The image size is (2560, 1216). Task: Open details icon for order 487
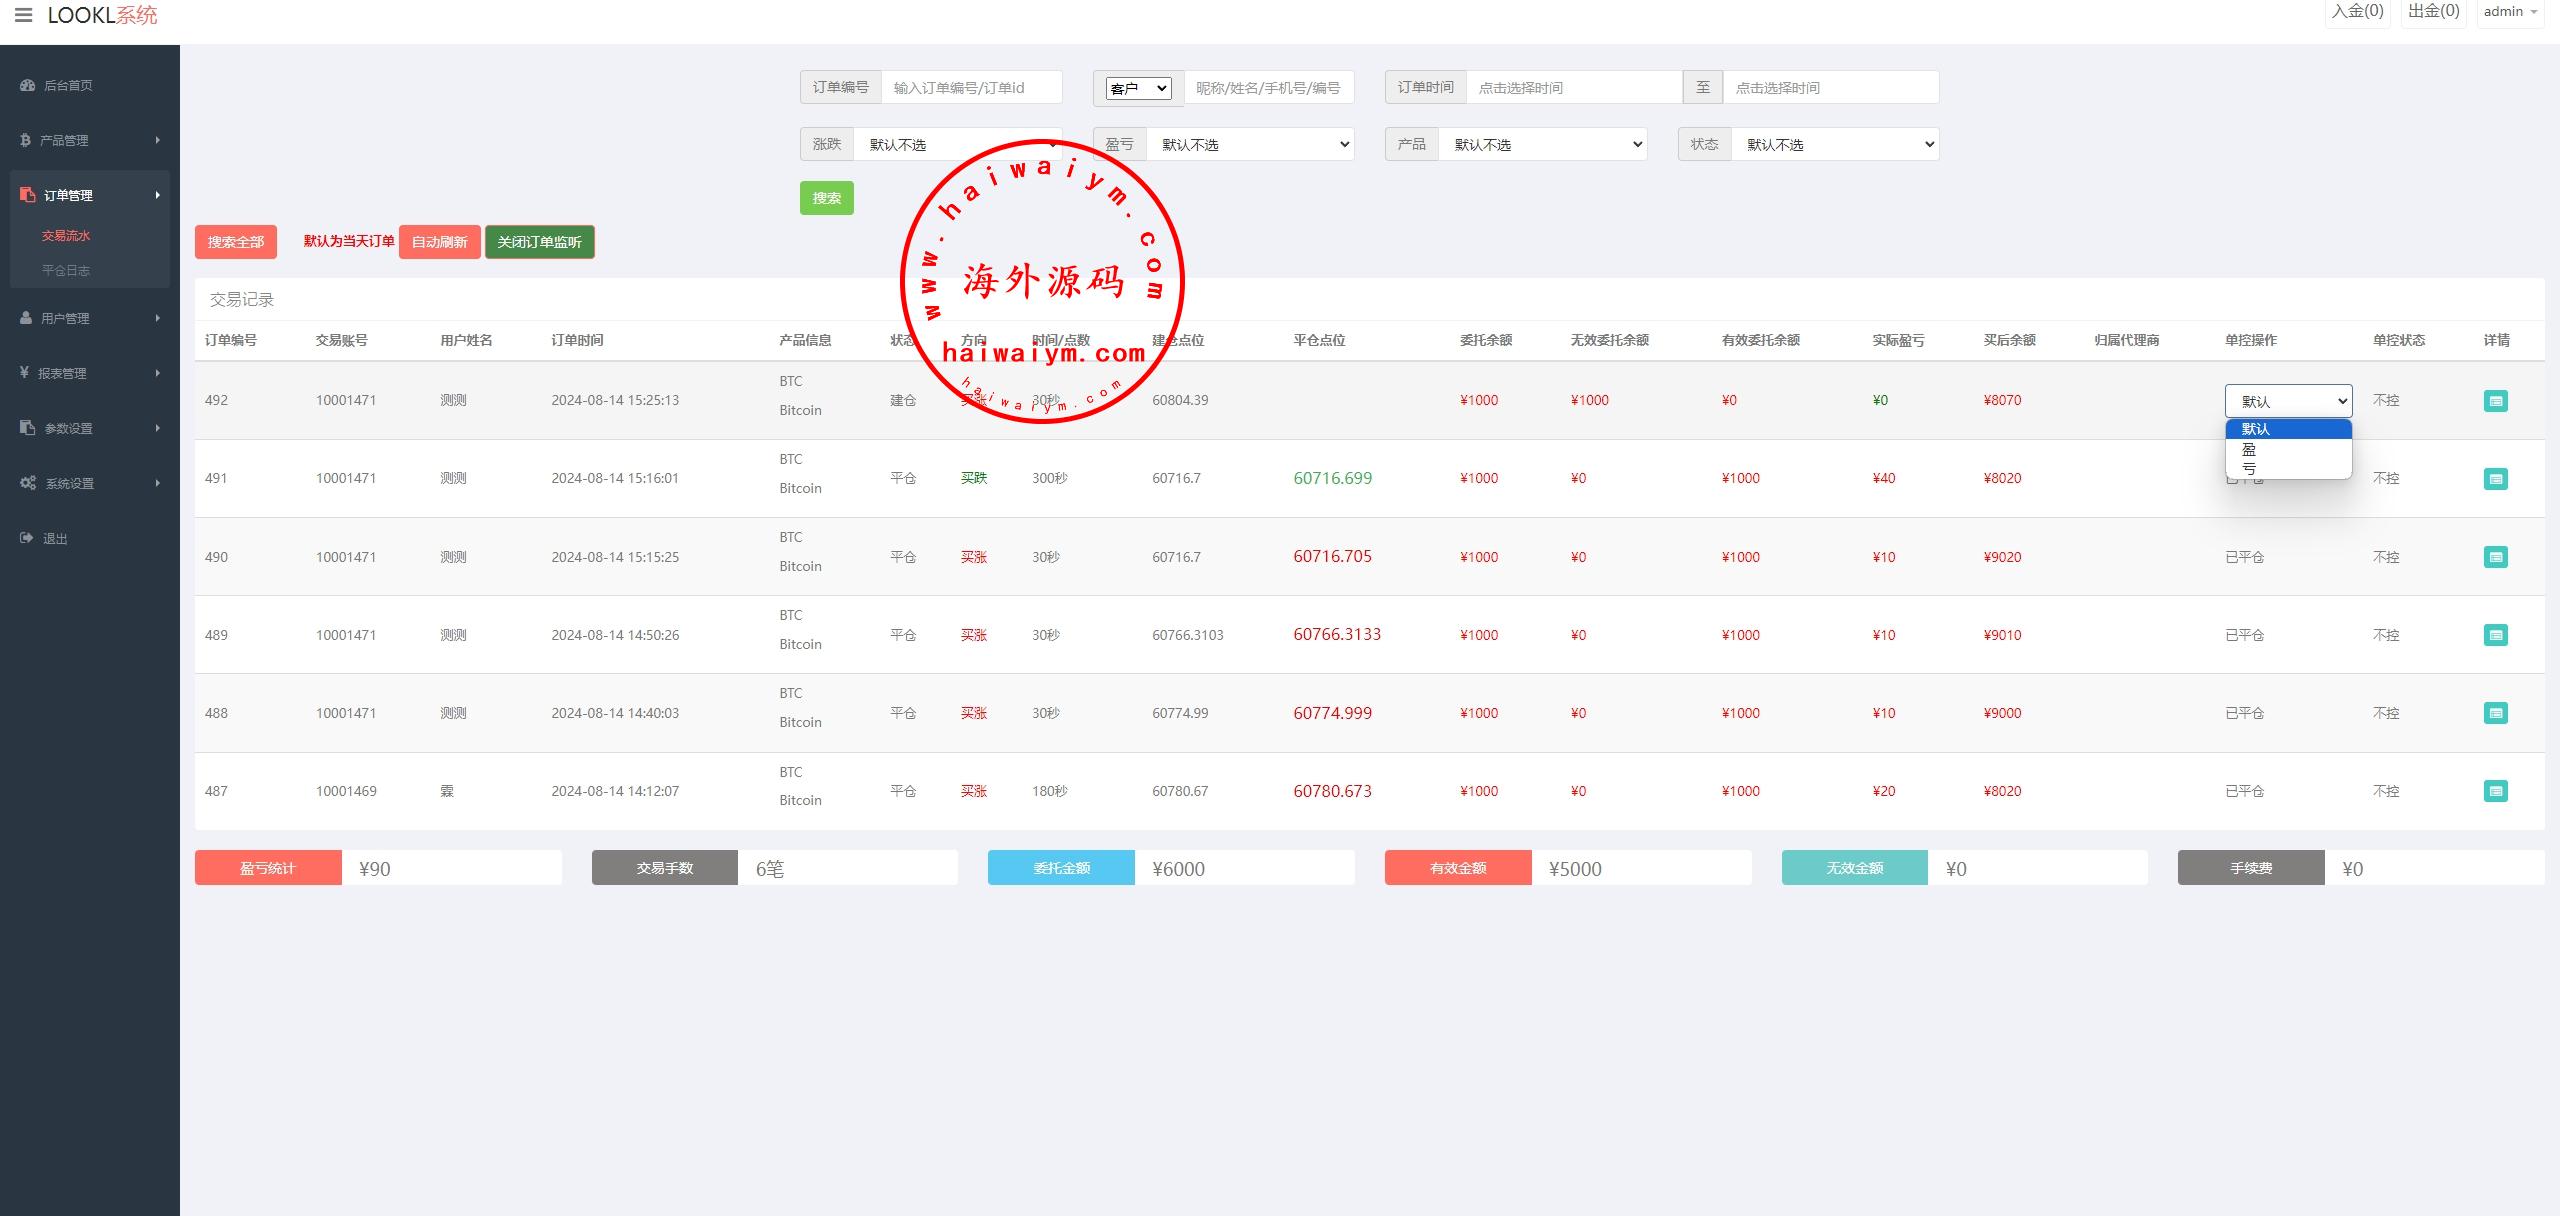(x=2495, y=791)
